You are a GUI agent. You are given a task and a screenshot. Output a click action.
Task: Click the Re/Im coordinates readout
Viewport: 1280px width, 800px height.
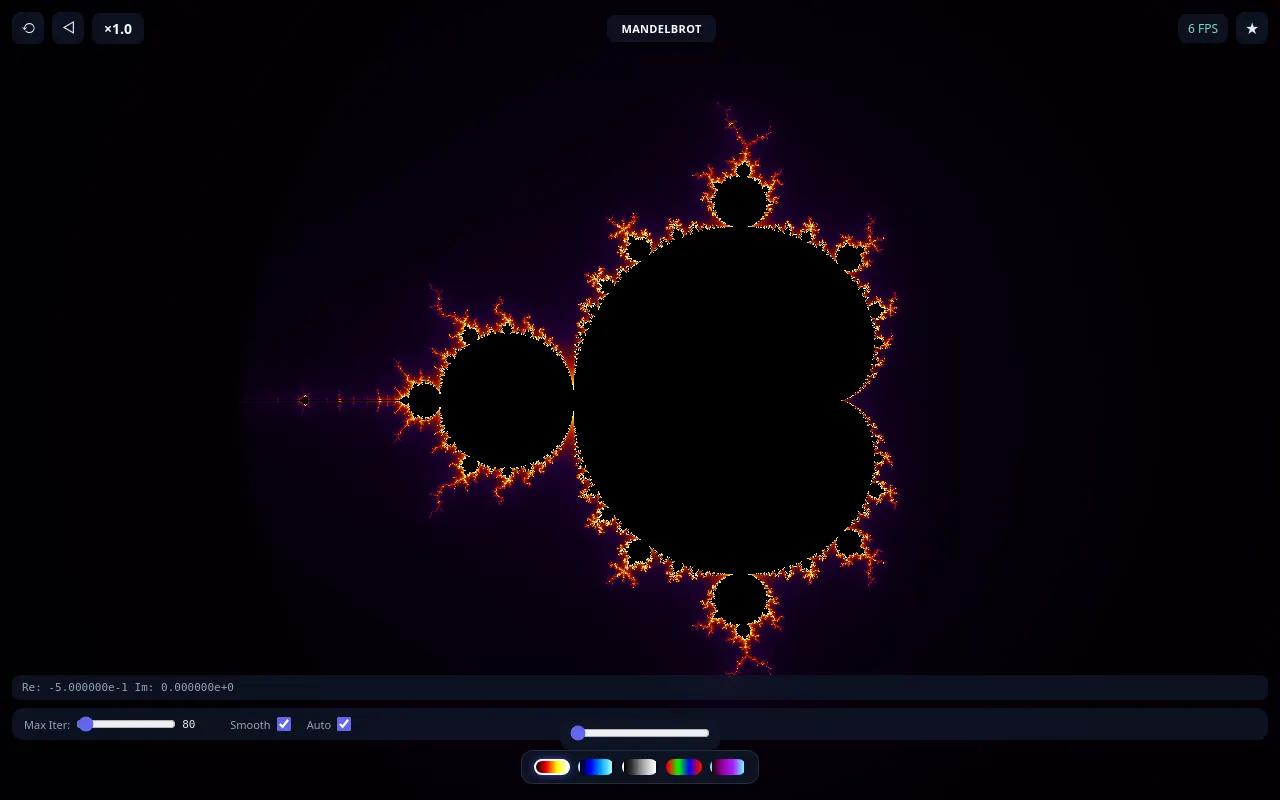[x=640, y=687]
